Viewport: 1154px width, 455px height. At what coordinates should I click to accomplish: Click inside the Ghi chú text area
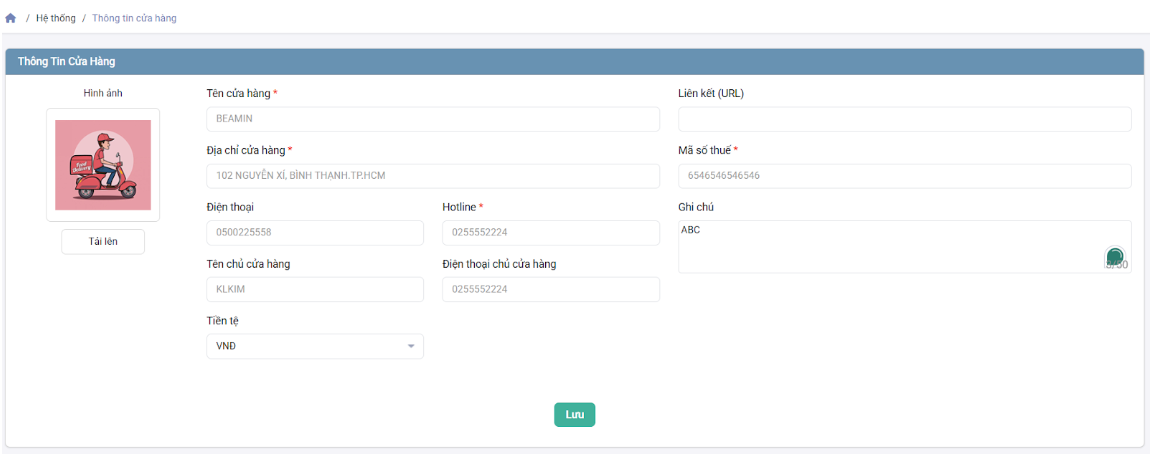pyautogui.click(x=890, y=247)
